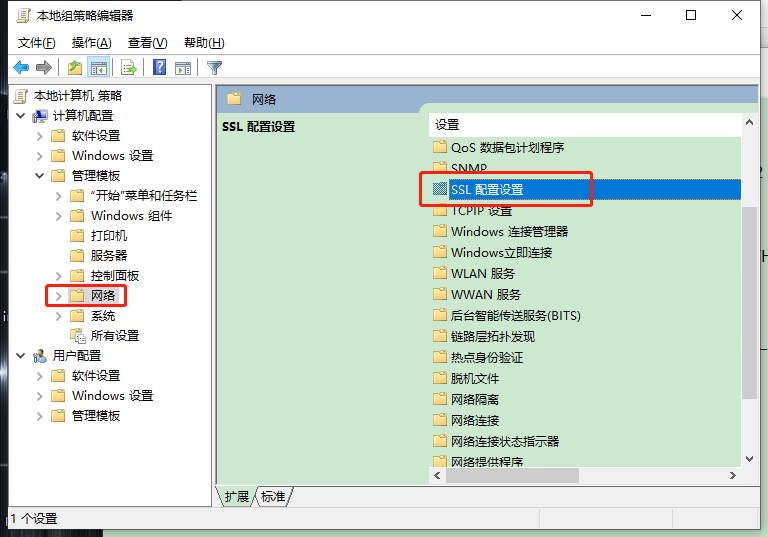
Task: Click the 链路层拓扑发现 folder icon
Action: tap(440, 336)
